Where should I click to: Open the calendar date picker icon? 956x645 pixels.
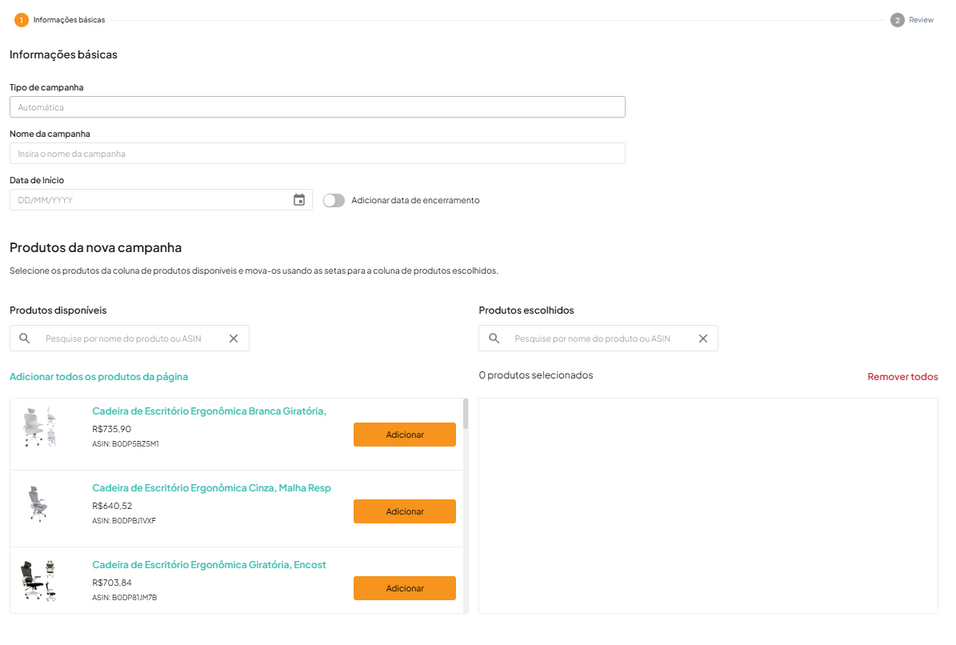click(299, 199)
